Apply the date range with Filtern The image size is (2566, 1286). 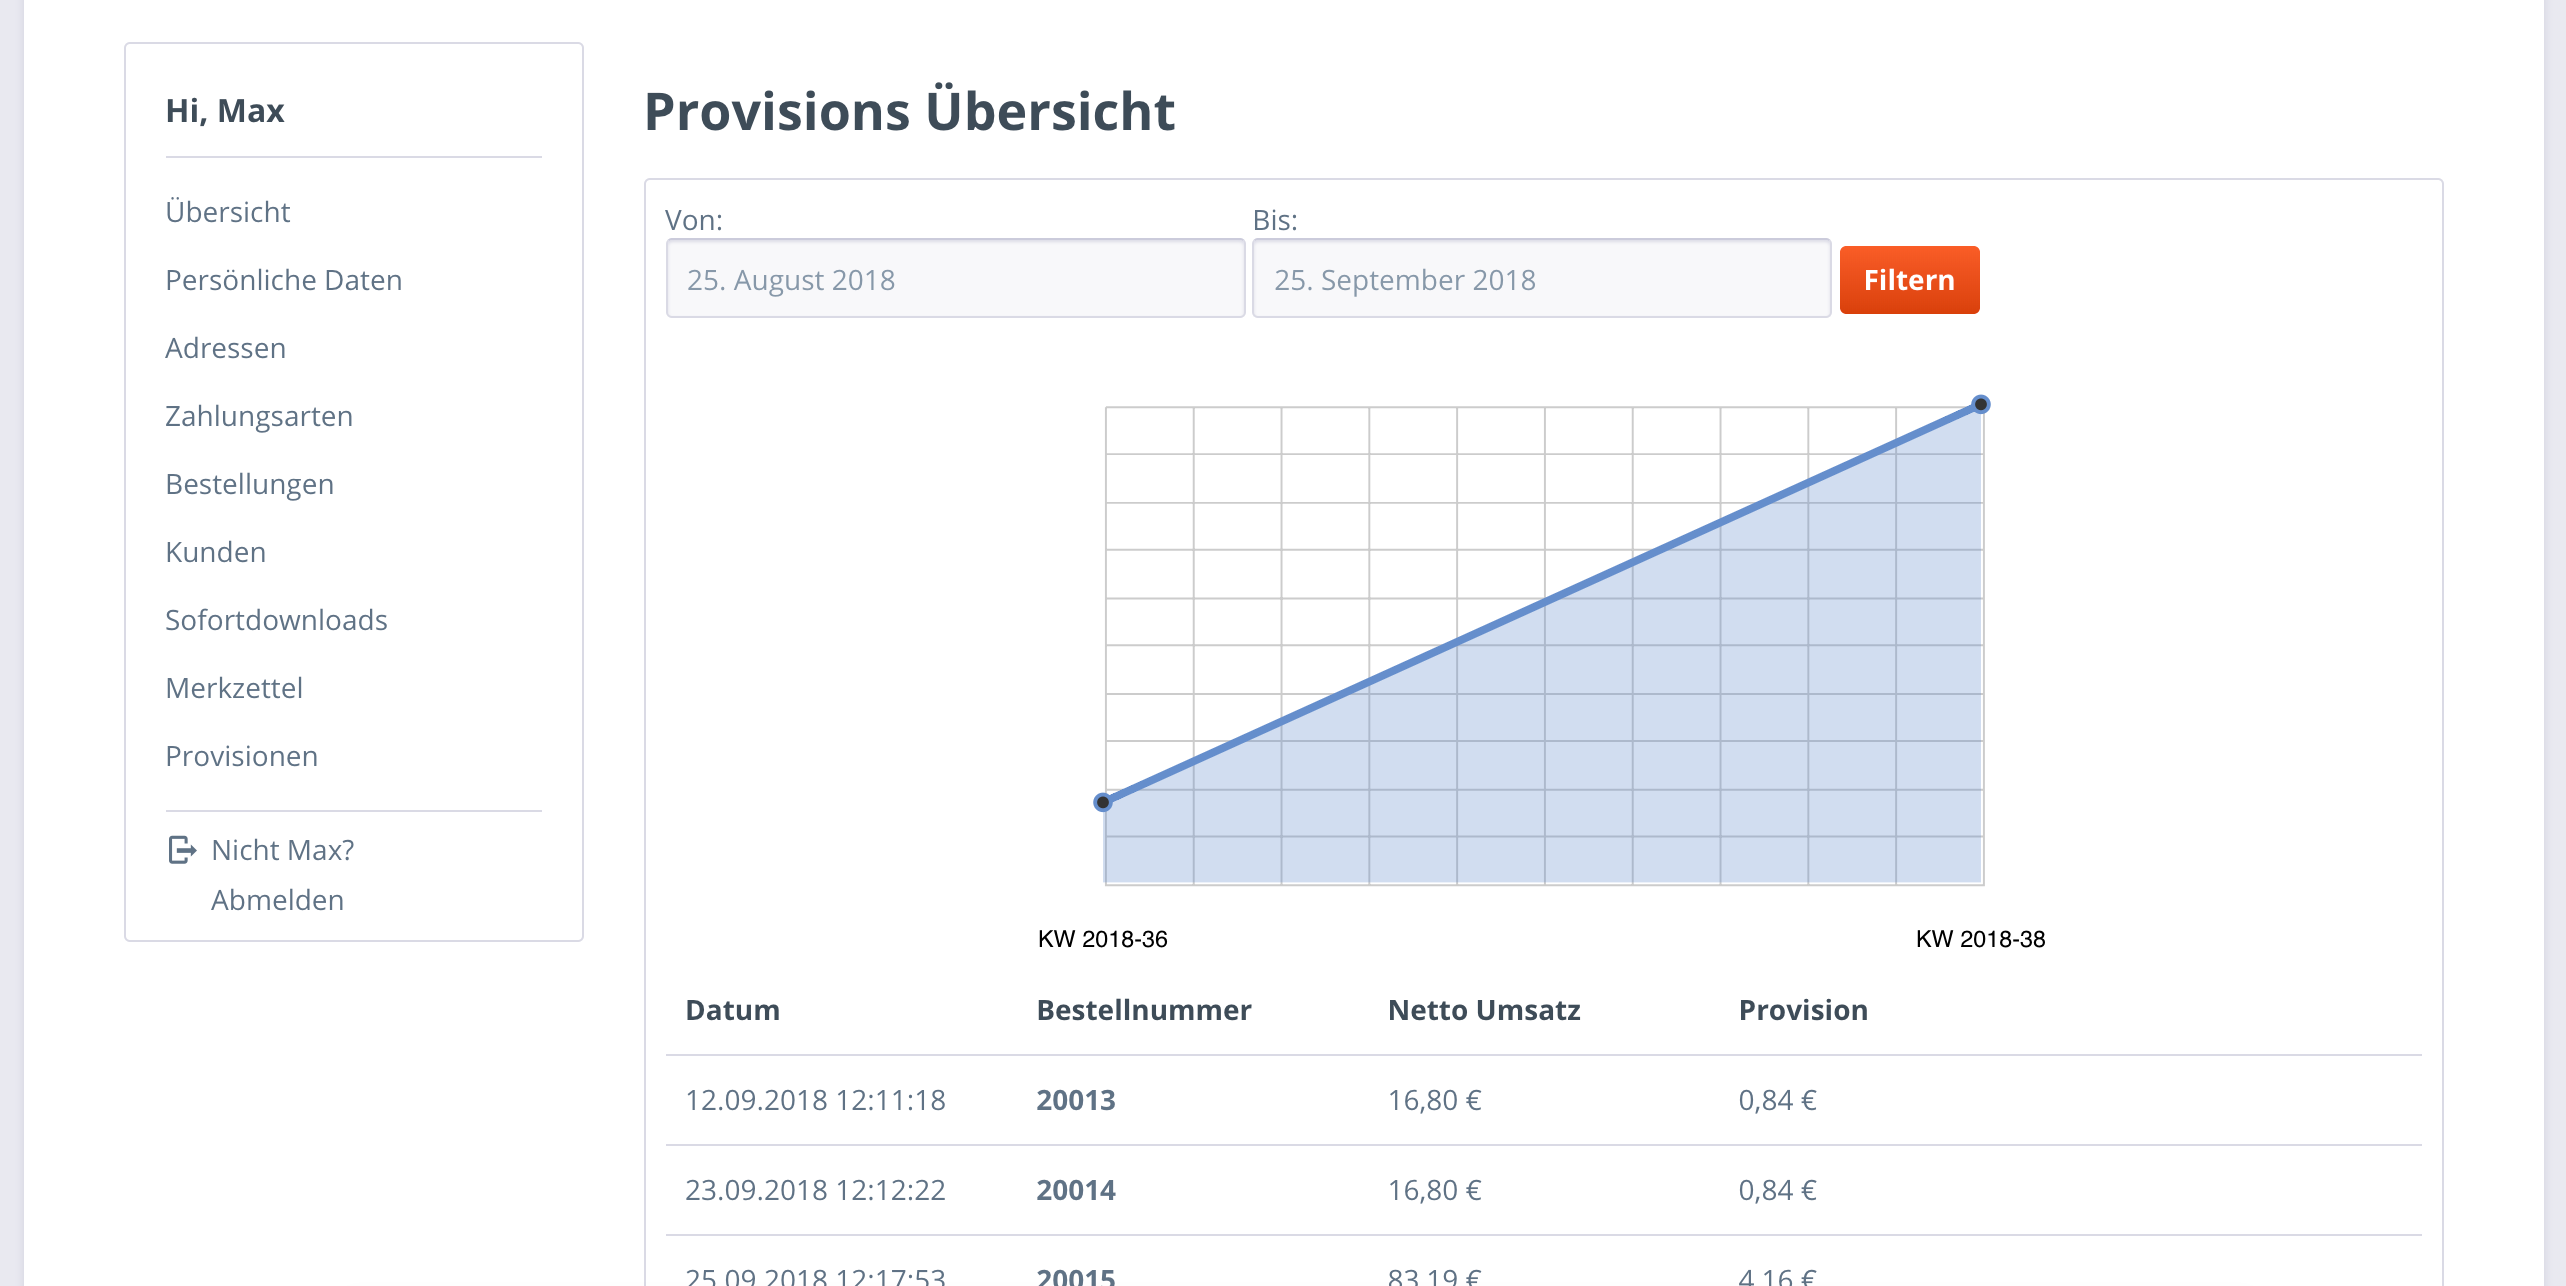1909,280
